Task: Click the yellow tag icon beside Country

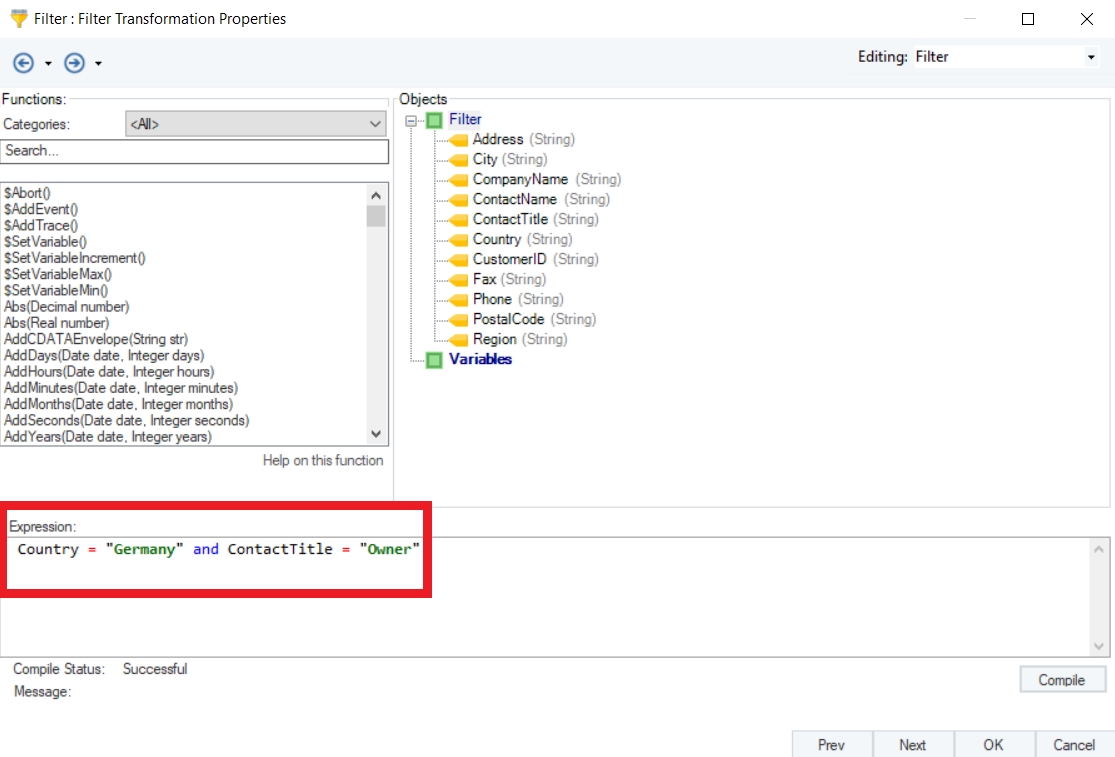Action: pos(458,240)
